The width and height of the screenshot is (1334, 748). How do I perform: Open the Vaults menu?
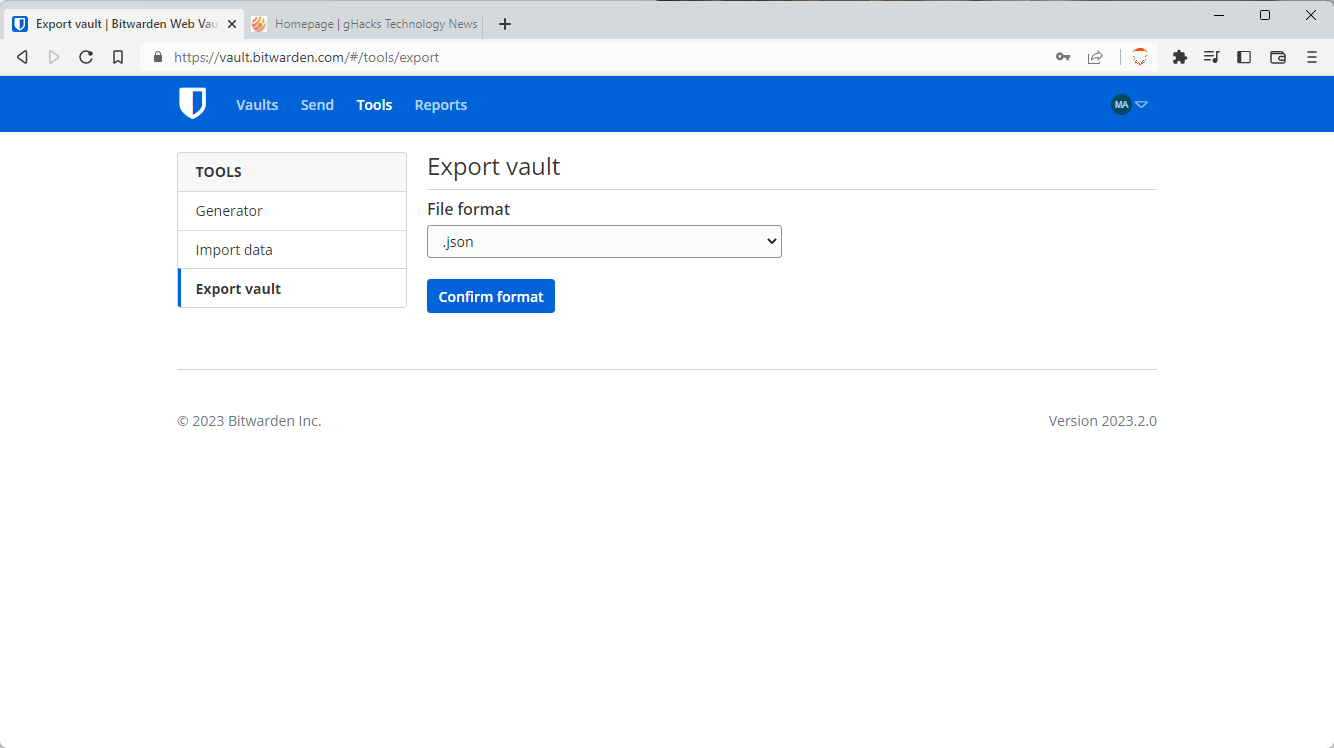tap(257, 104)
